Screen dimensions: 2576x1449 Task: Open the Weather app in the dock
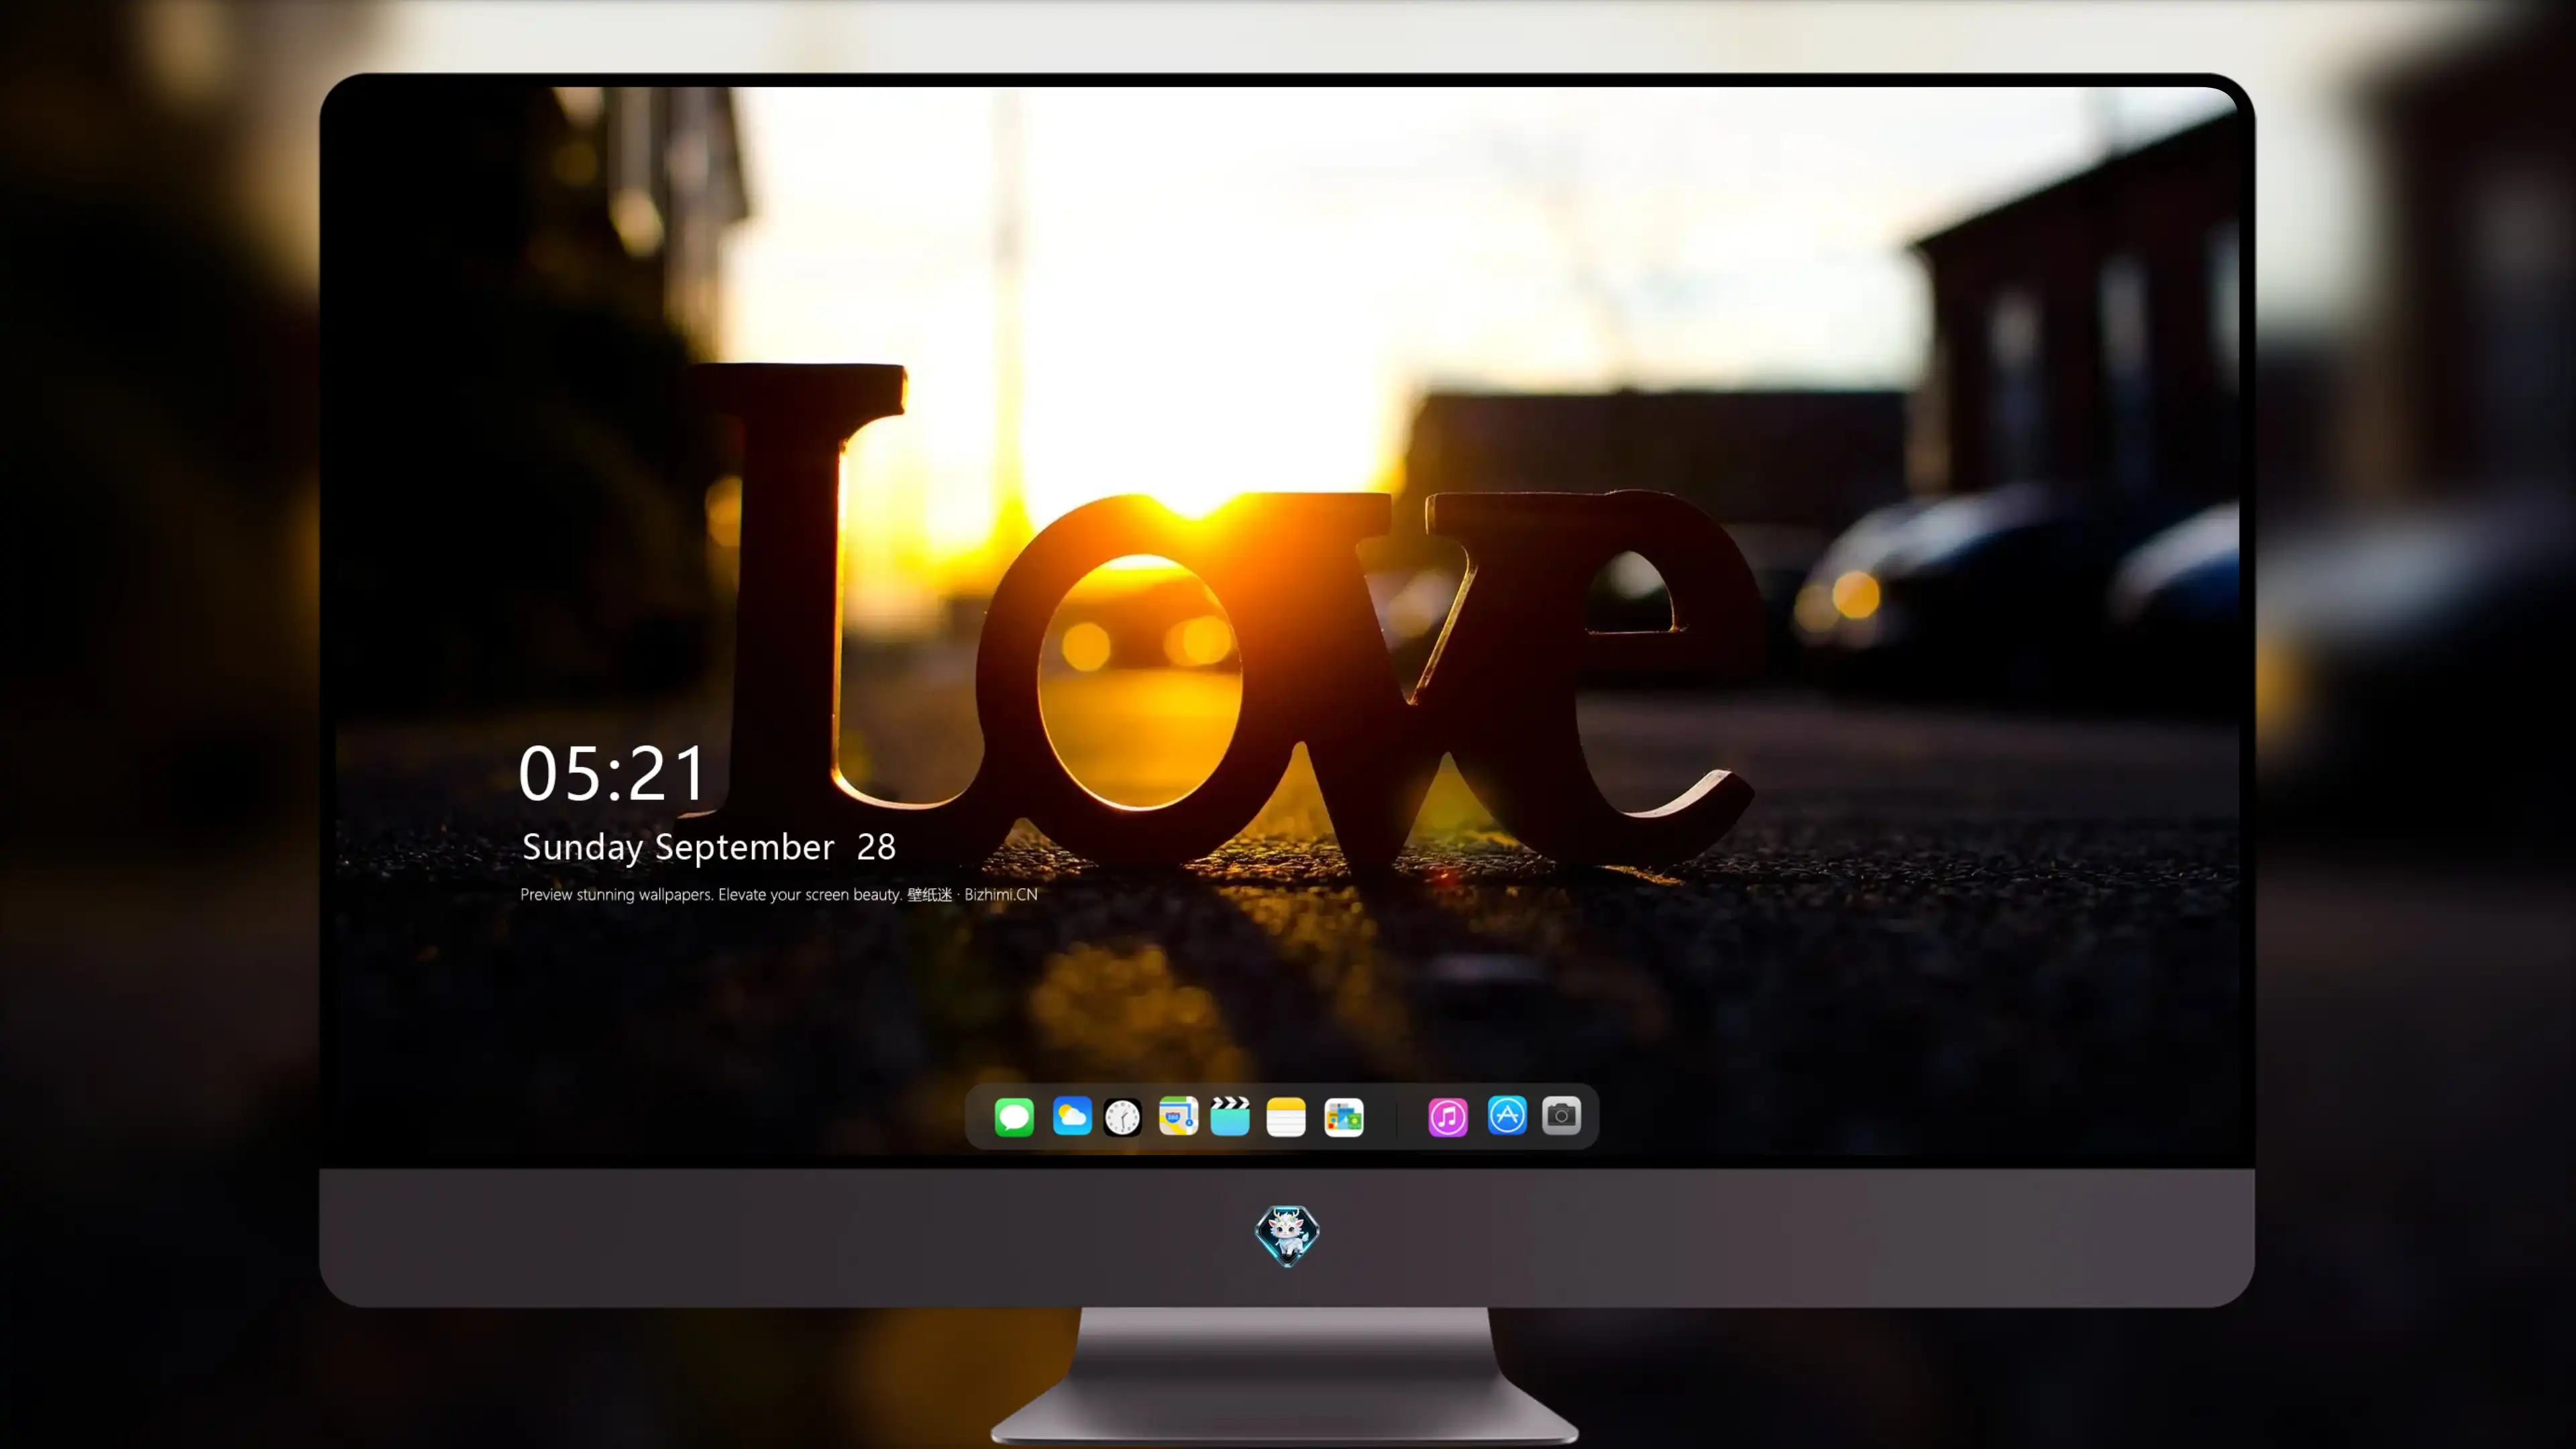1072,1116
